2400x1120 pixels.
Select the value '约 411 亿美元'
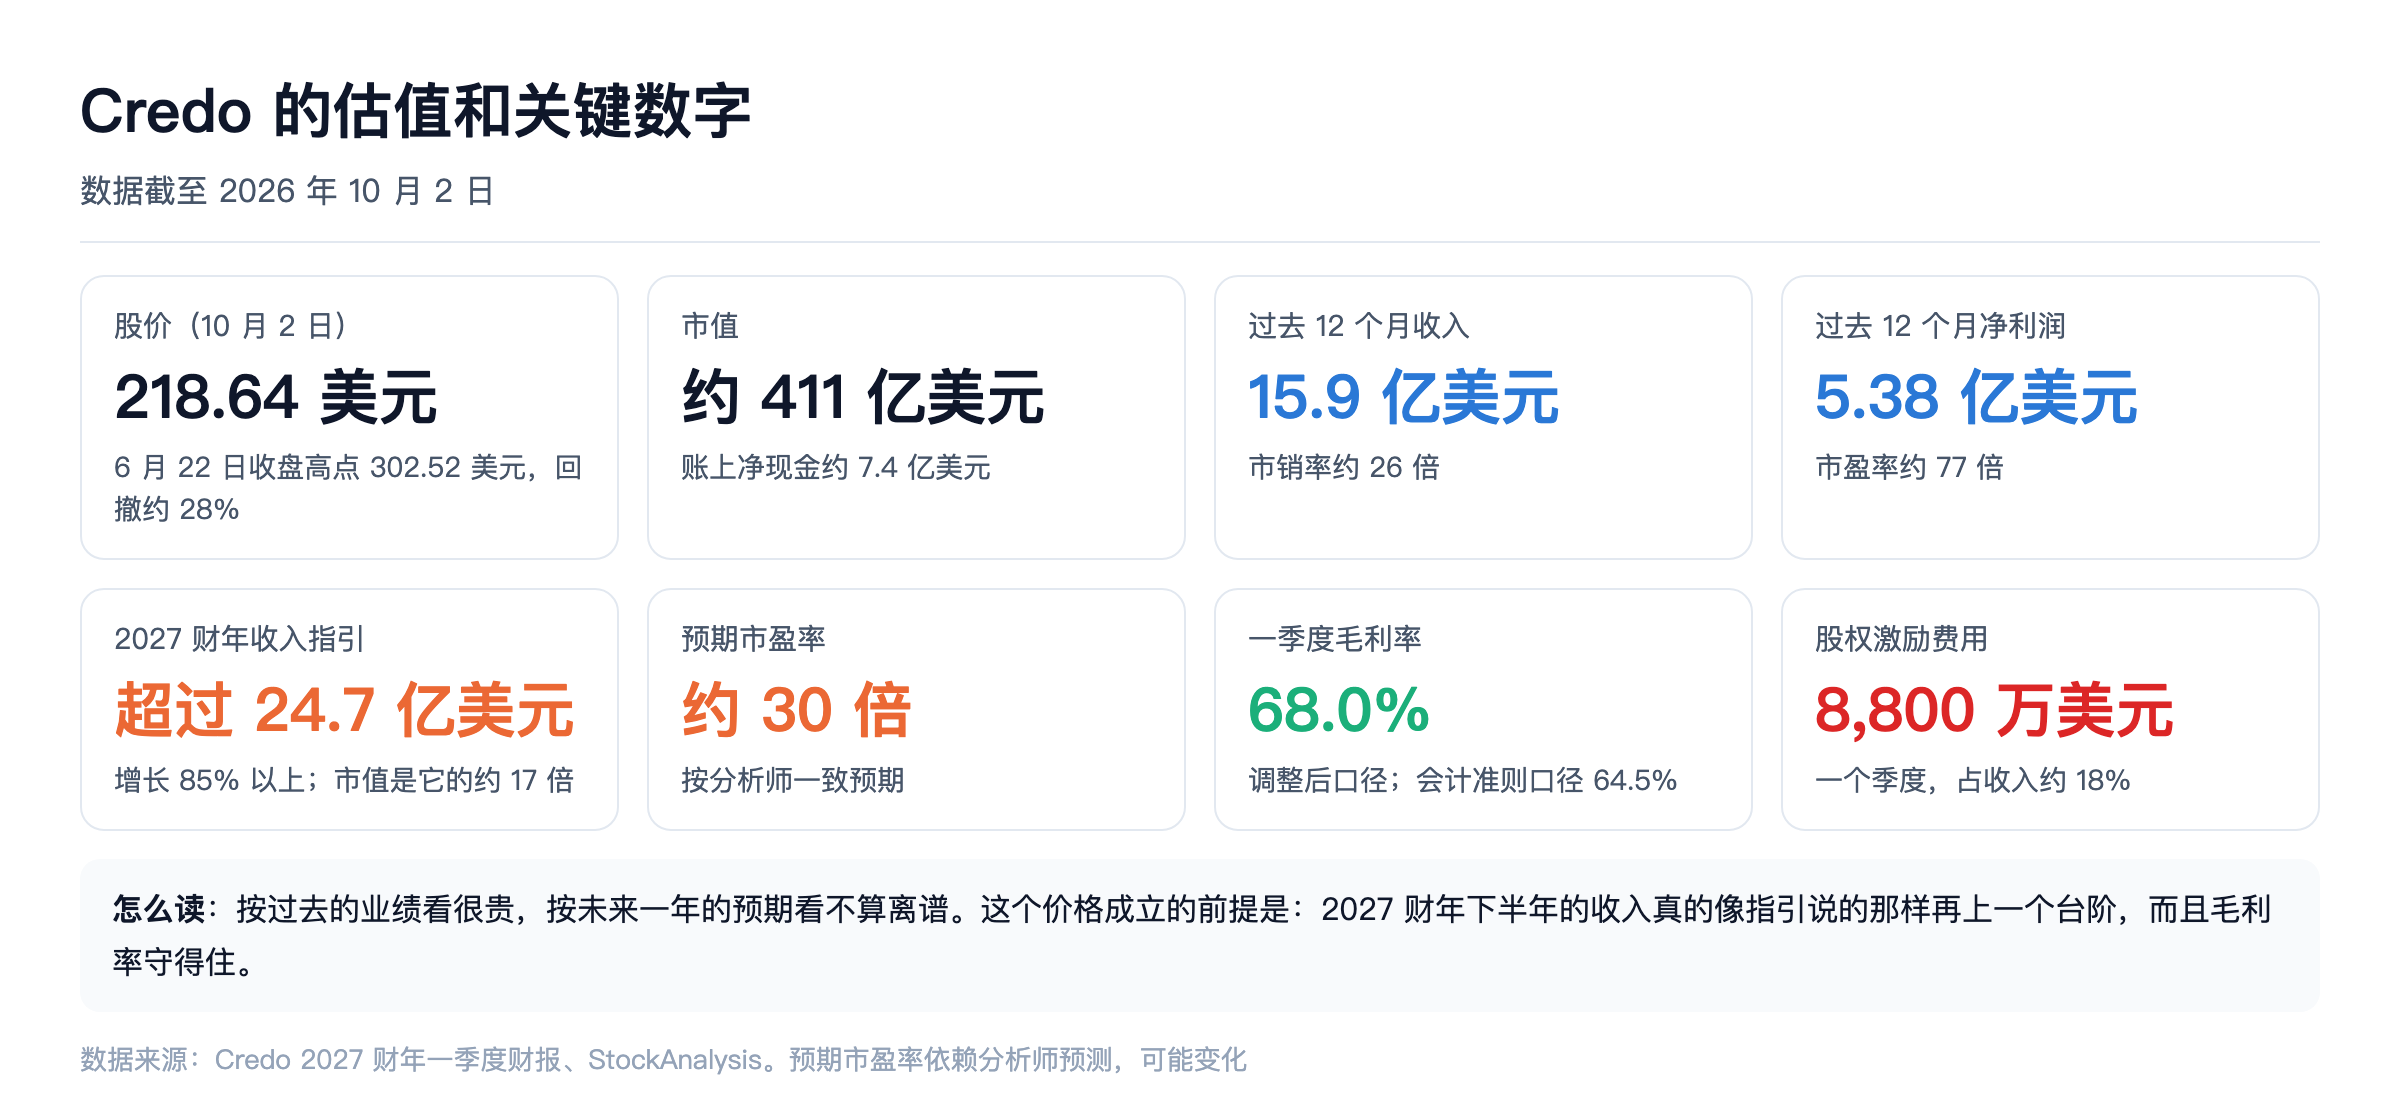point(862,397)
